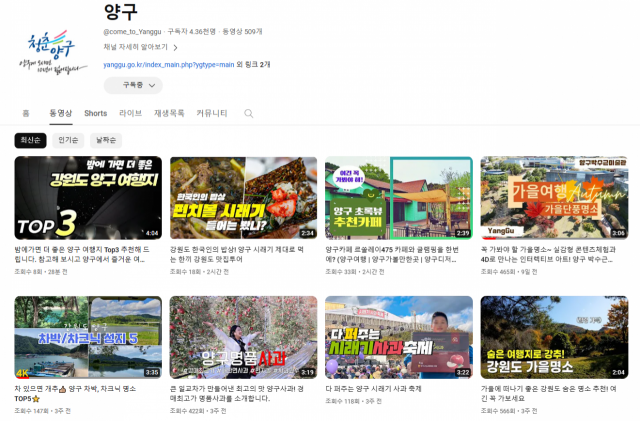Open the 구독중 subscription dropdown
The width and height of the screenshot is (640, 421).
pyautogui.click(x=133, y=86)
